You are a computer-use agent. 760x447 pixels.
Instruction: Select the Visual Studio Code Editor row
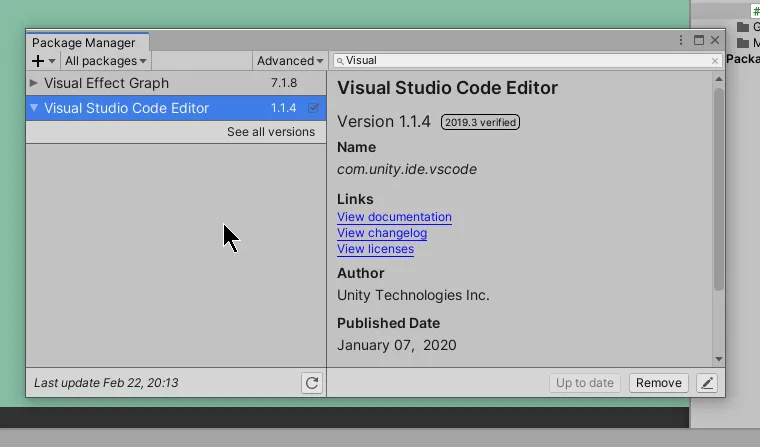tap(176, 108)
